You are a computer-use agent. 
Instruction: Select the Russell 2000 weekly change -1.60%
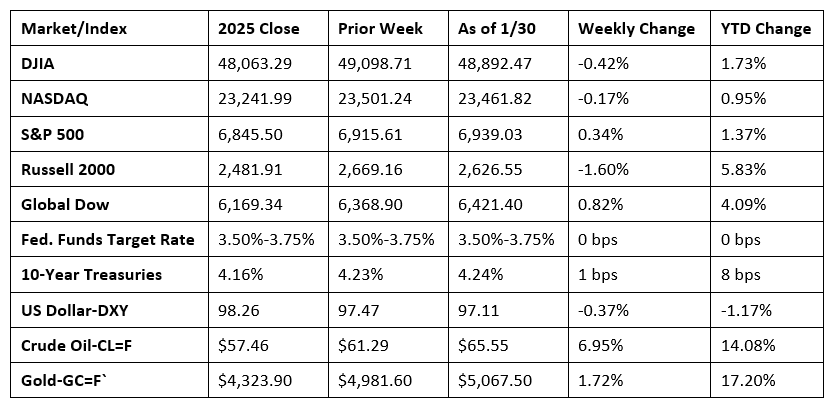point(603,170)
